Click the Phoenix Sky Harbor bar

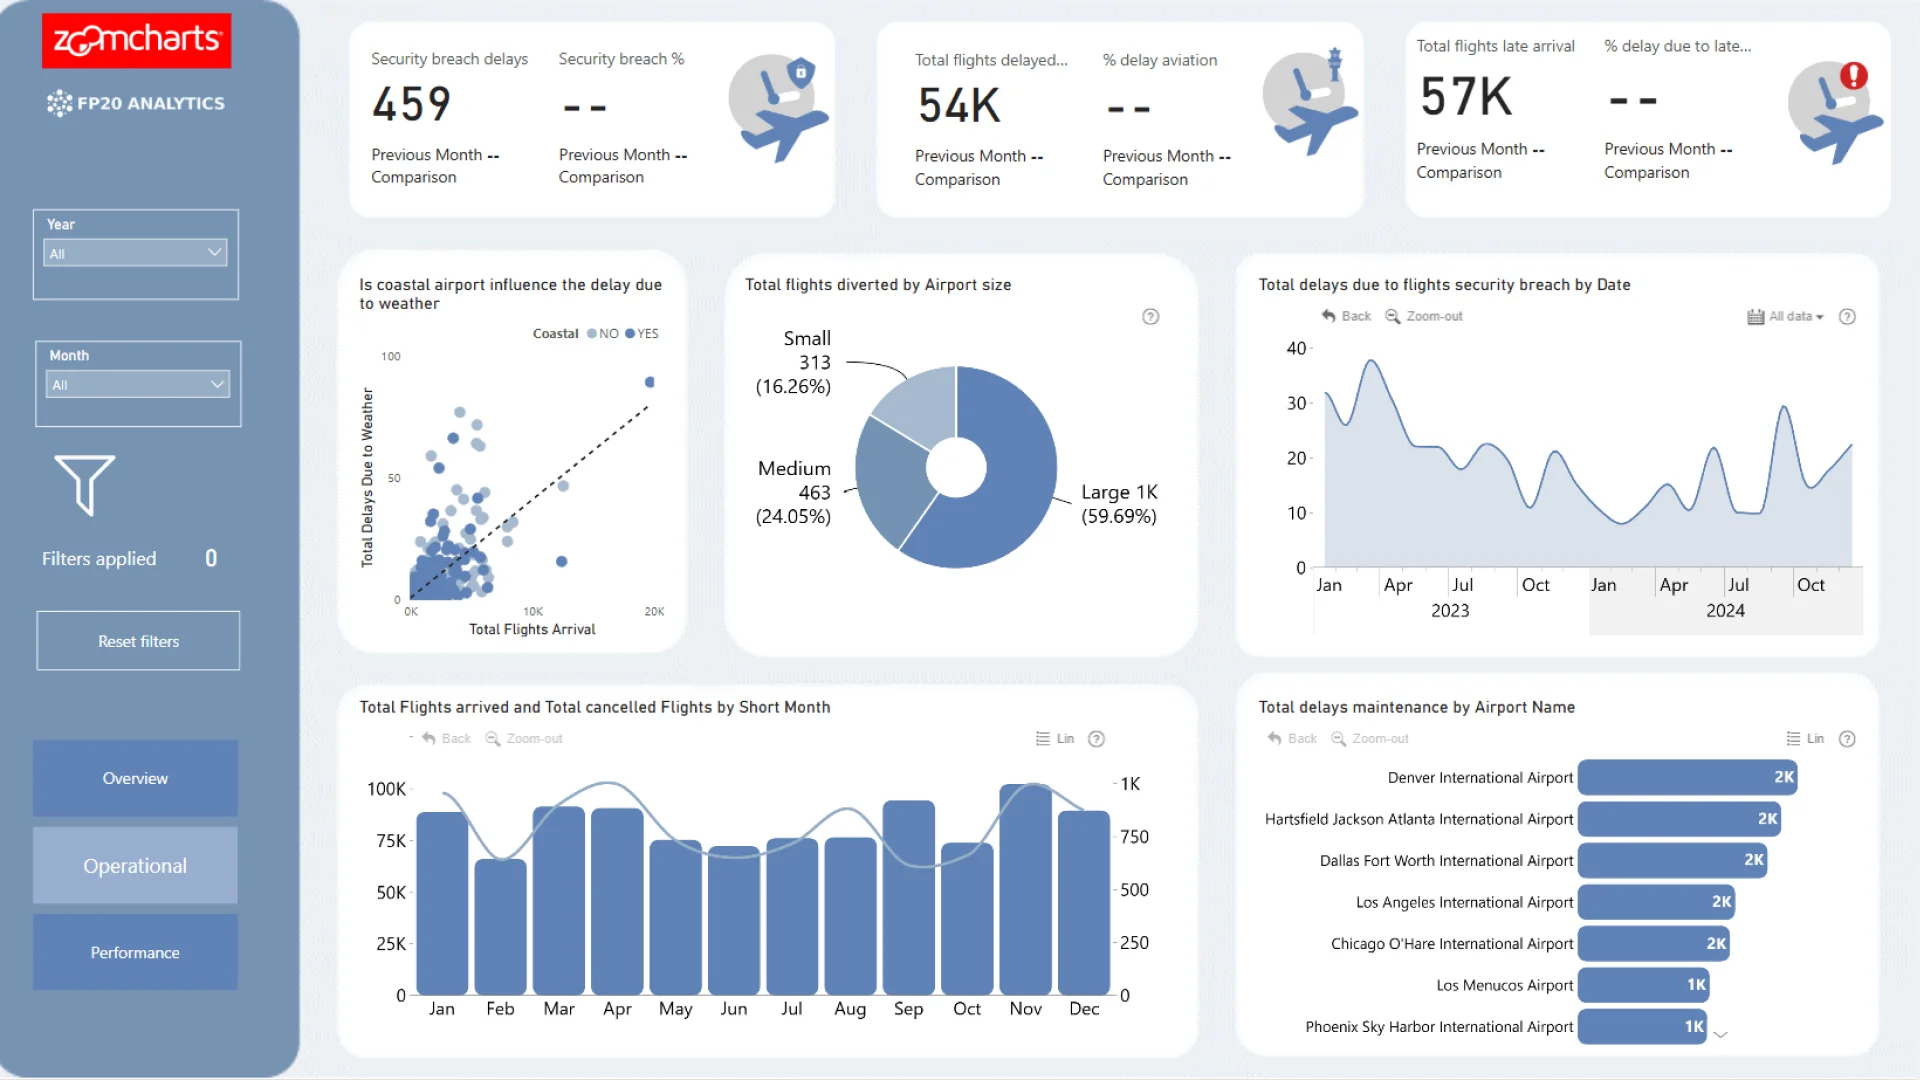1642,1026
